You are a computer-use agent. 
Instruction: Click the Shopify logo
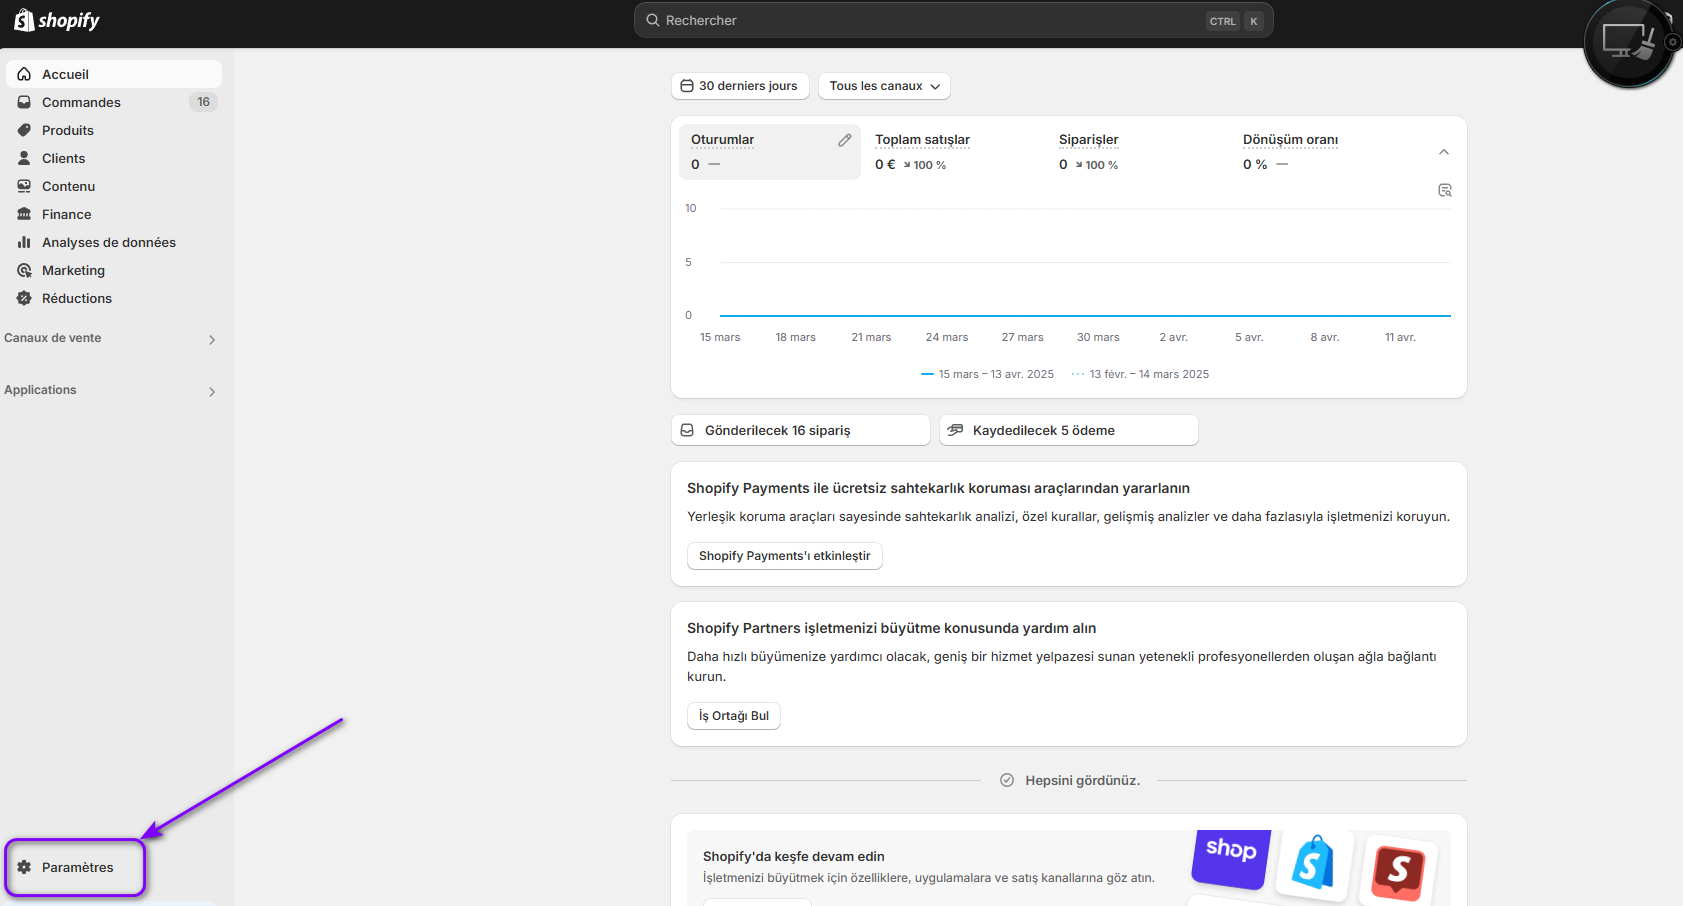pyautogui.click(x=56, y=20)
